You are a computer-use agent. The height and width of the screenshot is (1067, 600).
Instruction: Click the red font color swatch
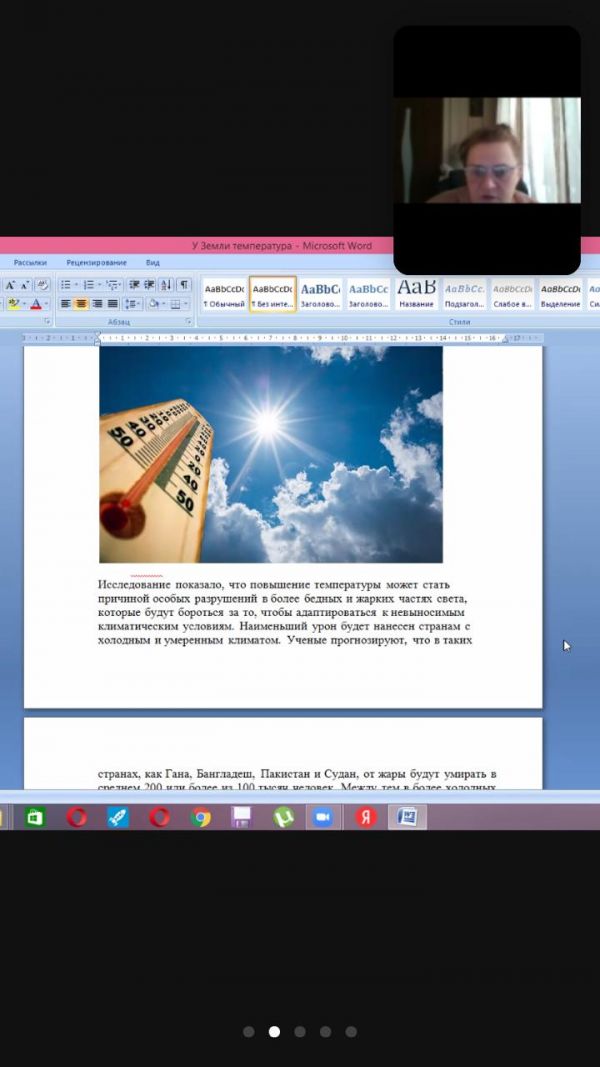36,304
